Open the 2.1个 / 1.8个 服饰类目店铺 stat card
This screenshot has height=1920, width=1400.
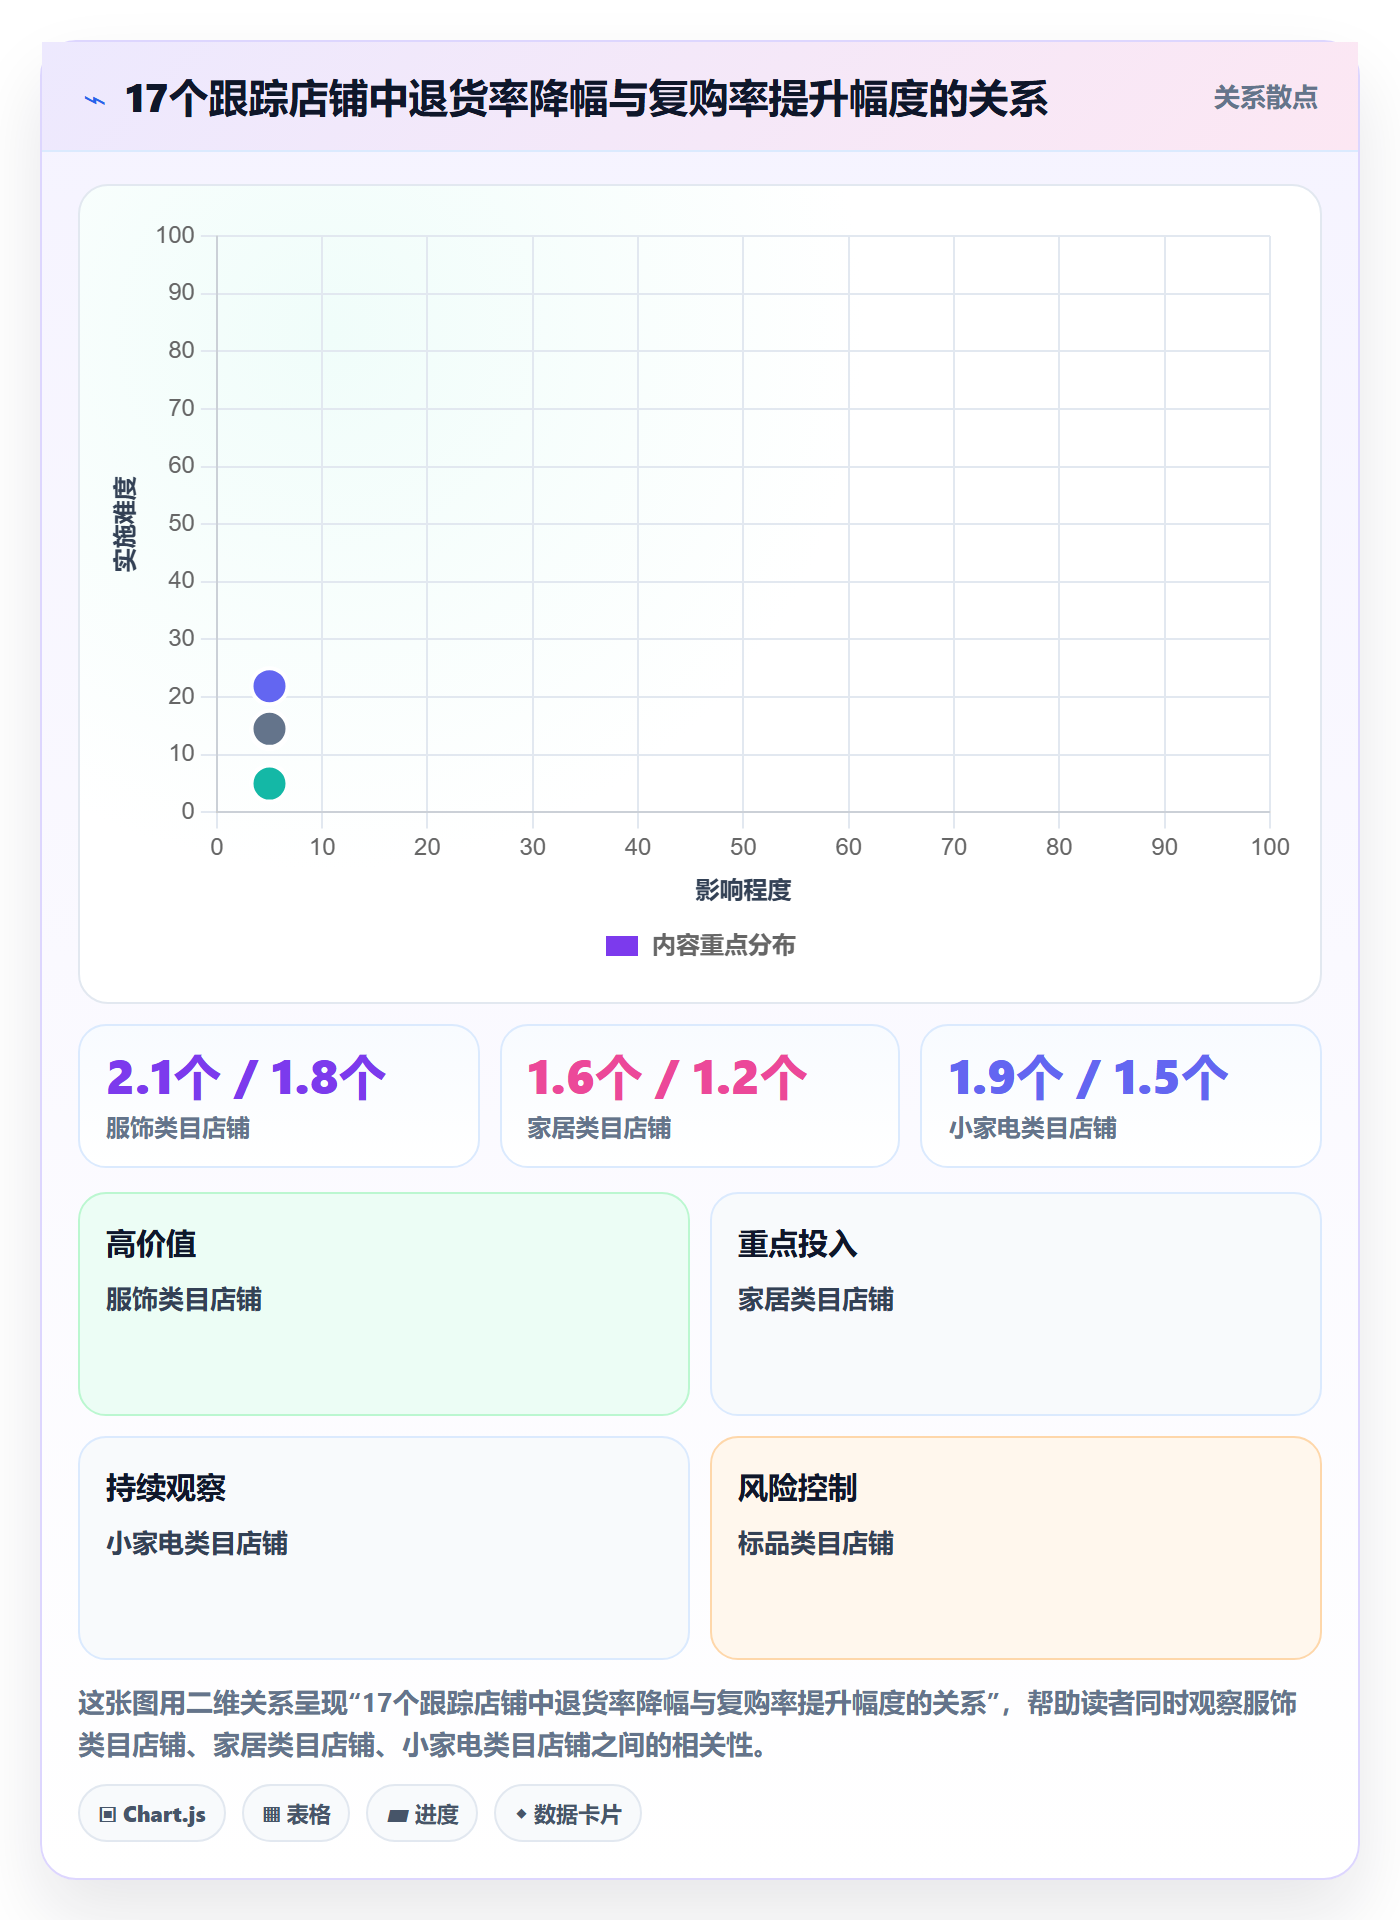click(279, 1096)
